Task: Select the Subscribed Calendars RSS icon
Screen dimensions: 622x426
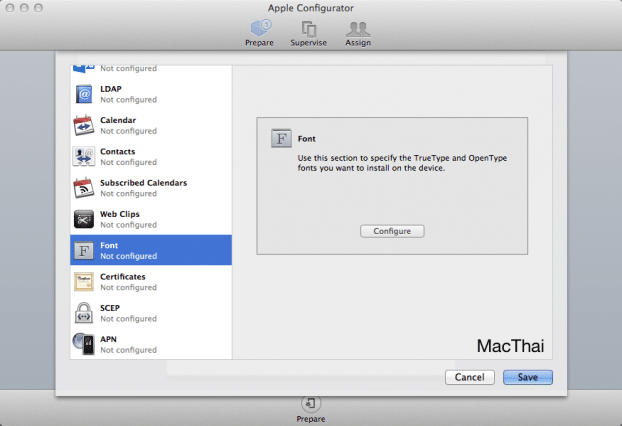Action: [84, 188]
